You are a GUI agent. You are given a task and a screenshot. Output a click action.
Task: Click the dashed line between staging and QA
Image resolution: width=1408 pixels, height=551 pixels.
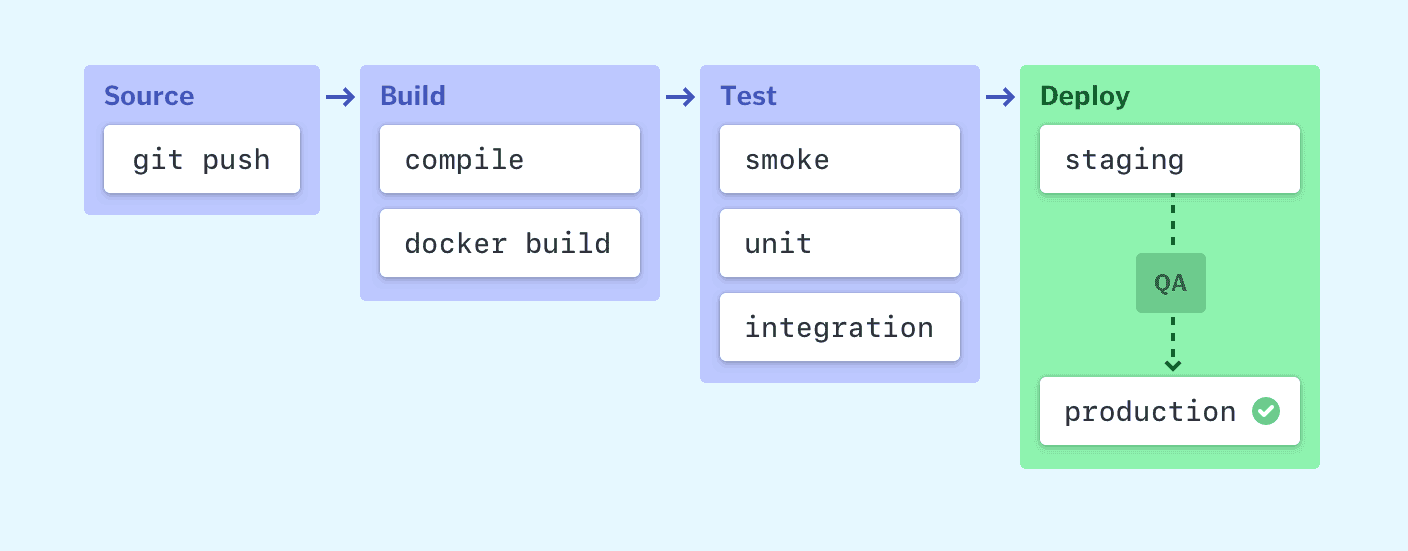1172,223
